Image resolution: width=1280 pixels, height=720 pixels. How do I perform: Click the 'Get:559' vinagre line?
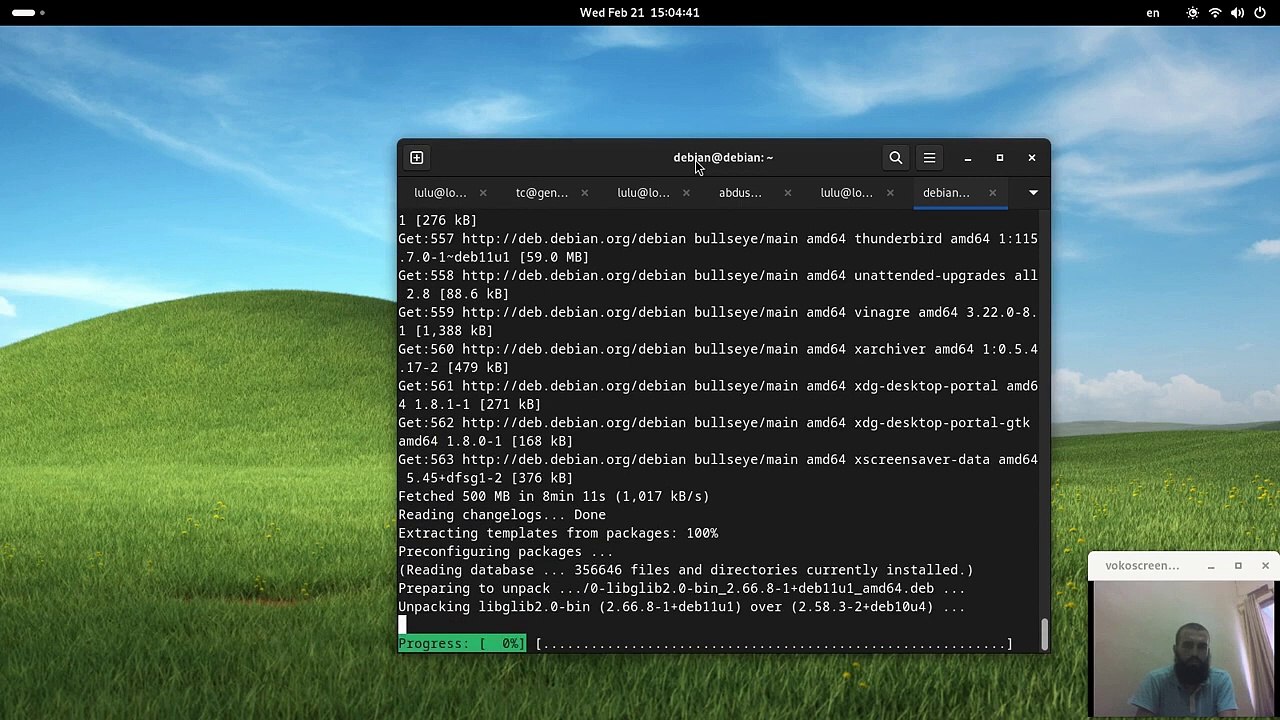coord(718,321)
